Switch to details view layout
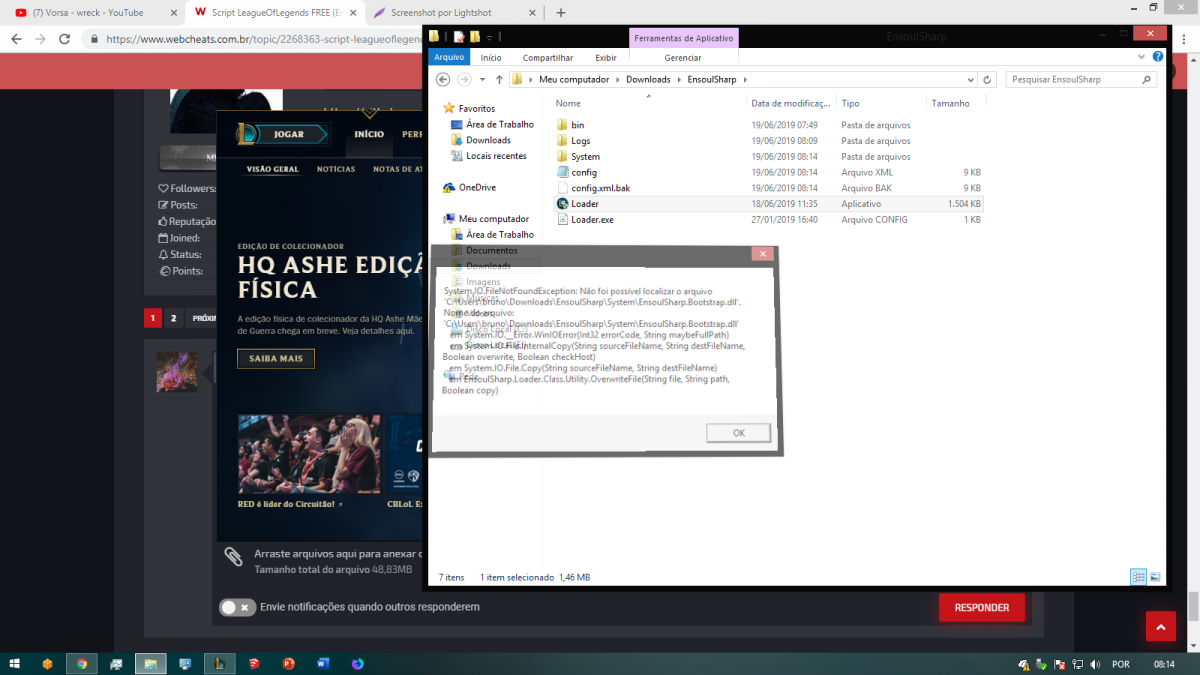The image size is (1200, 675). (1138, 577)
